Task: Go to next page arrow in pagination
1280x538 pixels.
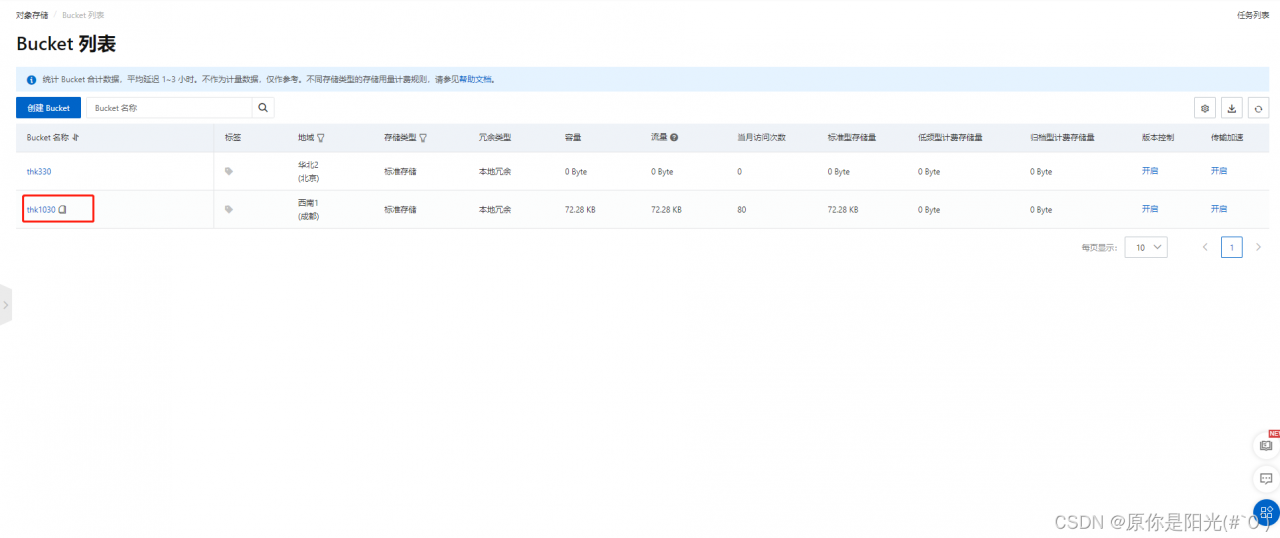Action: (x=1258, y=247)
